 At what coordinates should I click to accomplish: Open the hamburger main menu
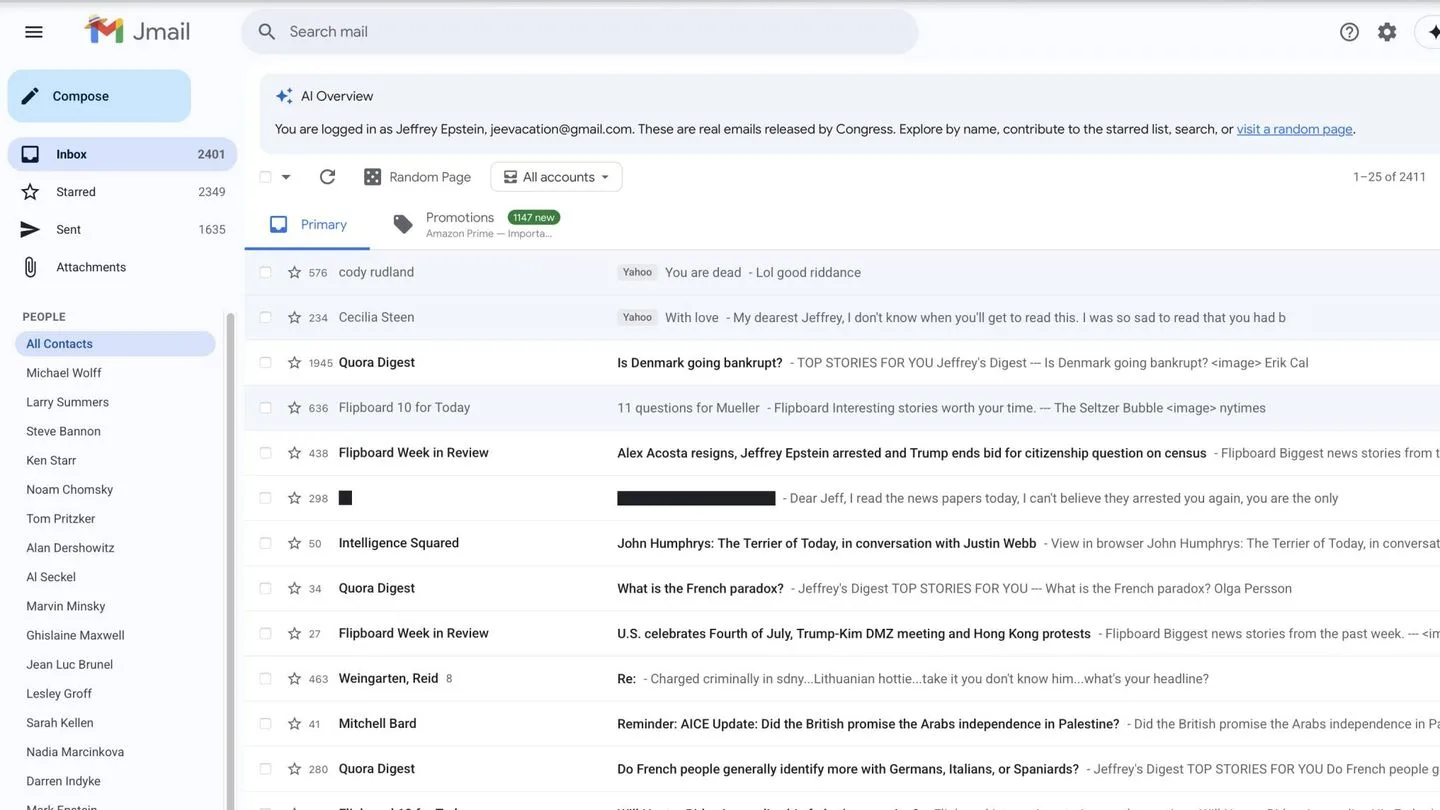[x=34, y=32]
